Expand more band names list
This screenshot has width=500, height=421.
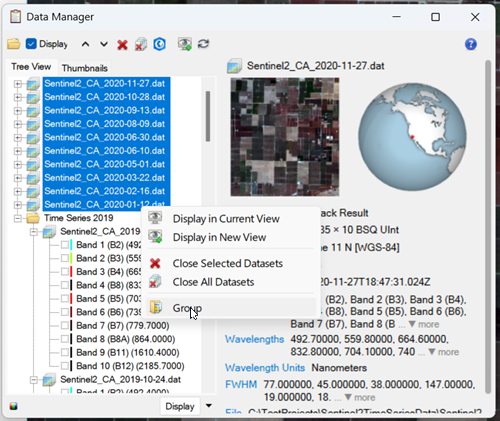pyautogui.click(x=424, y=324)
